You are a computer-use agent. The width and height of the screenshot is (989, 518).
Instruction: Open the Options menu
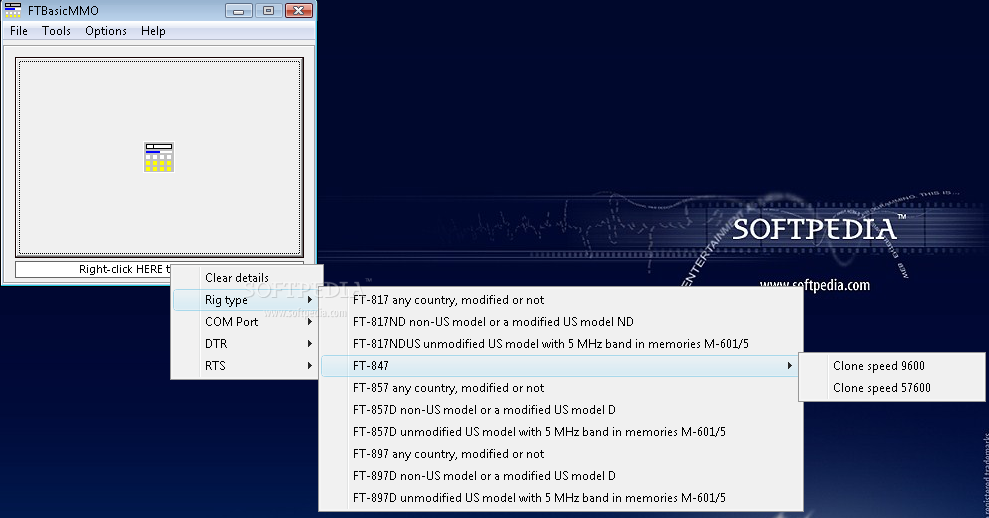[x=106, y=31]
